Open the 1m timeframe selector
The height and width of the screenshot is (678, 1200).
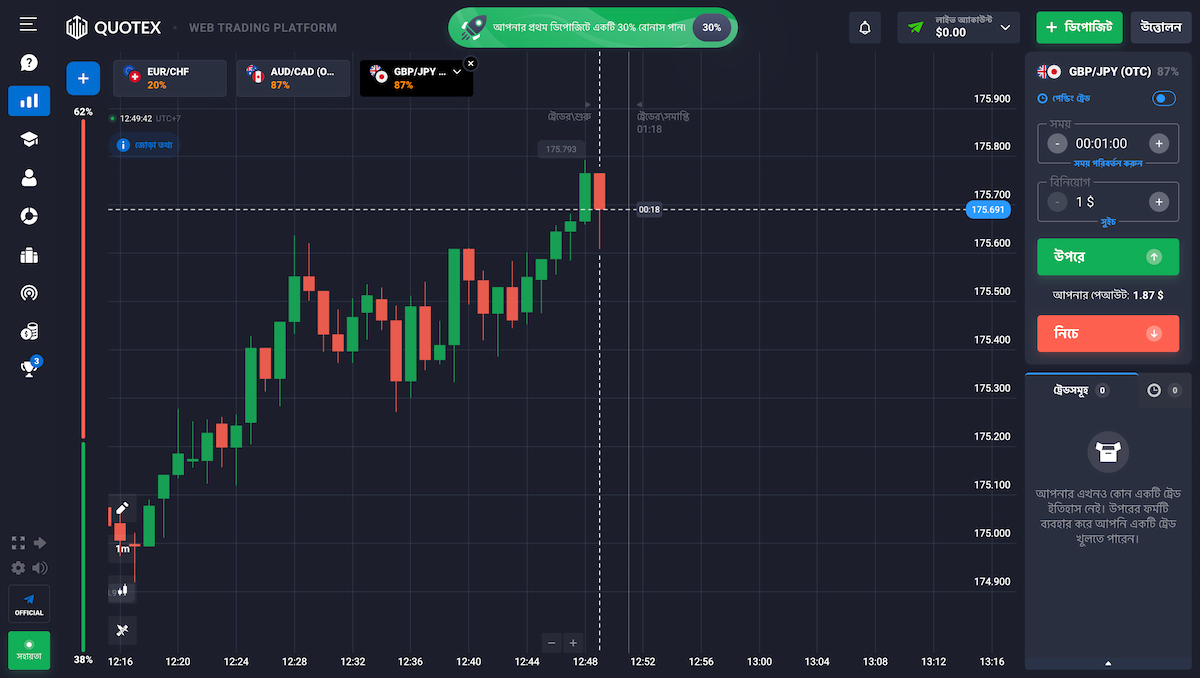point(121,549)
